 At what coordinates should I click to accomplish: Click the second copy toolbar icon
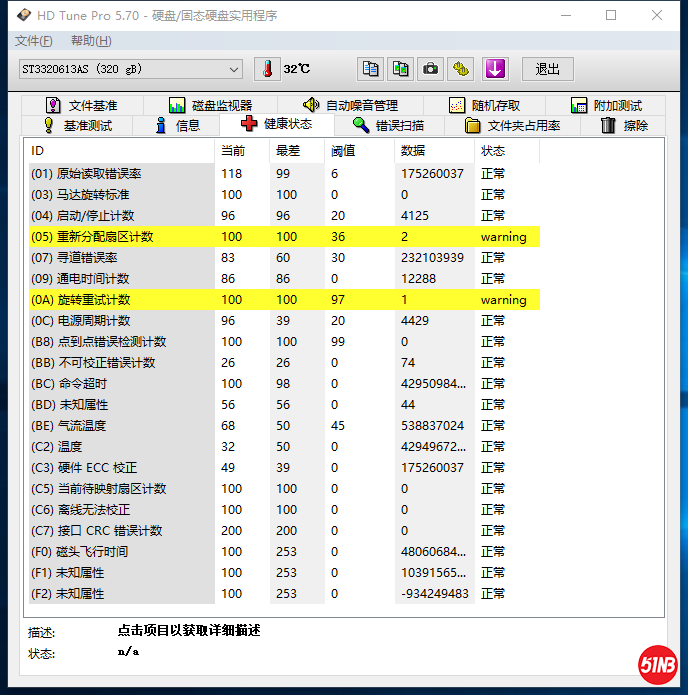(400, 69)
